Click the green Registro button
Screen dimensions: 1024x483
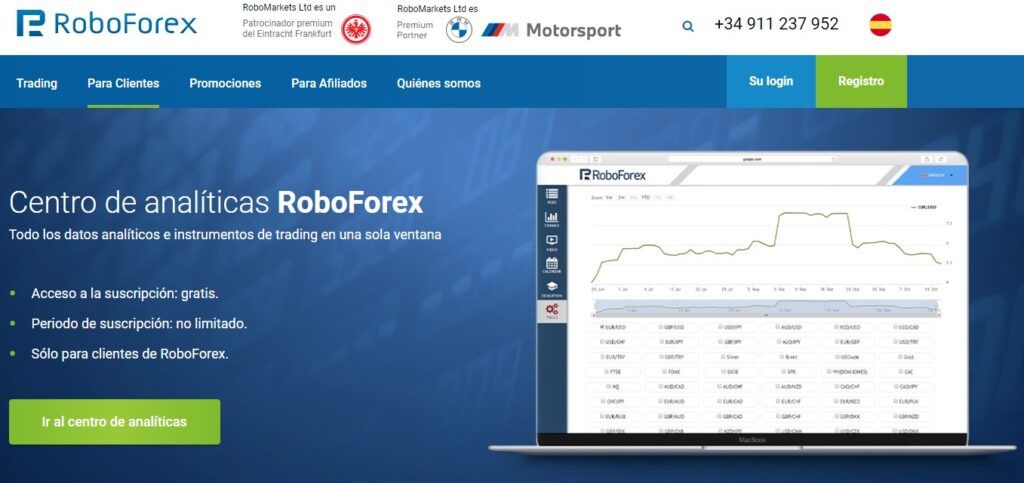tap(861, 82)
